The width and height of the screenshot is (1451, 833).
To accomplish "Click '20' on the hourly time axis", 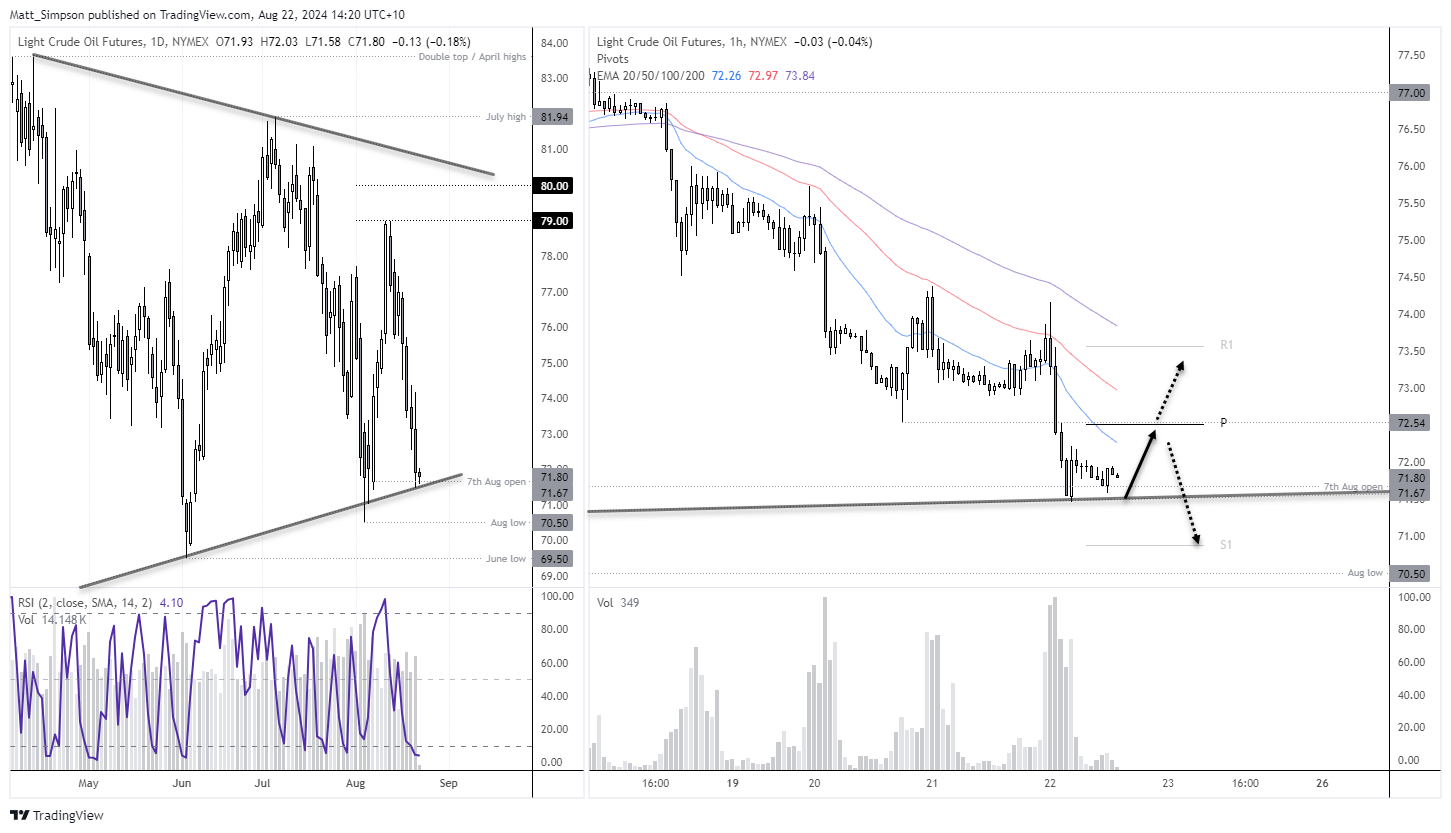I will tap(813, 784).
